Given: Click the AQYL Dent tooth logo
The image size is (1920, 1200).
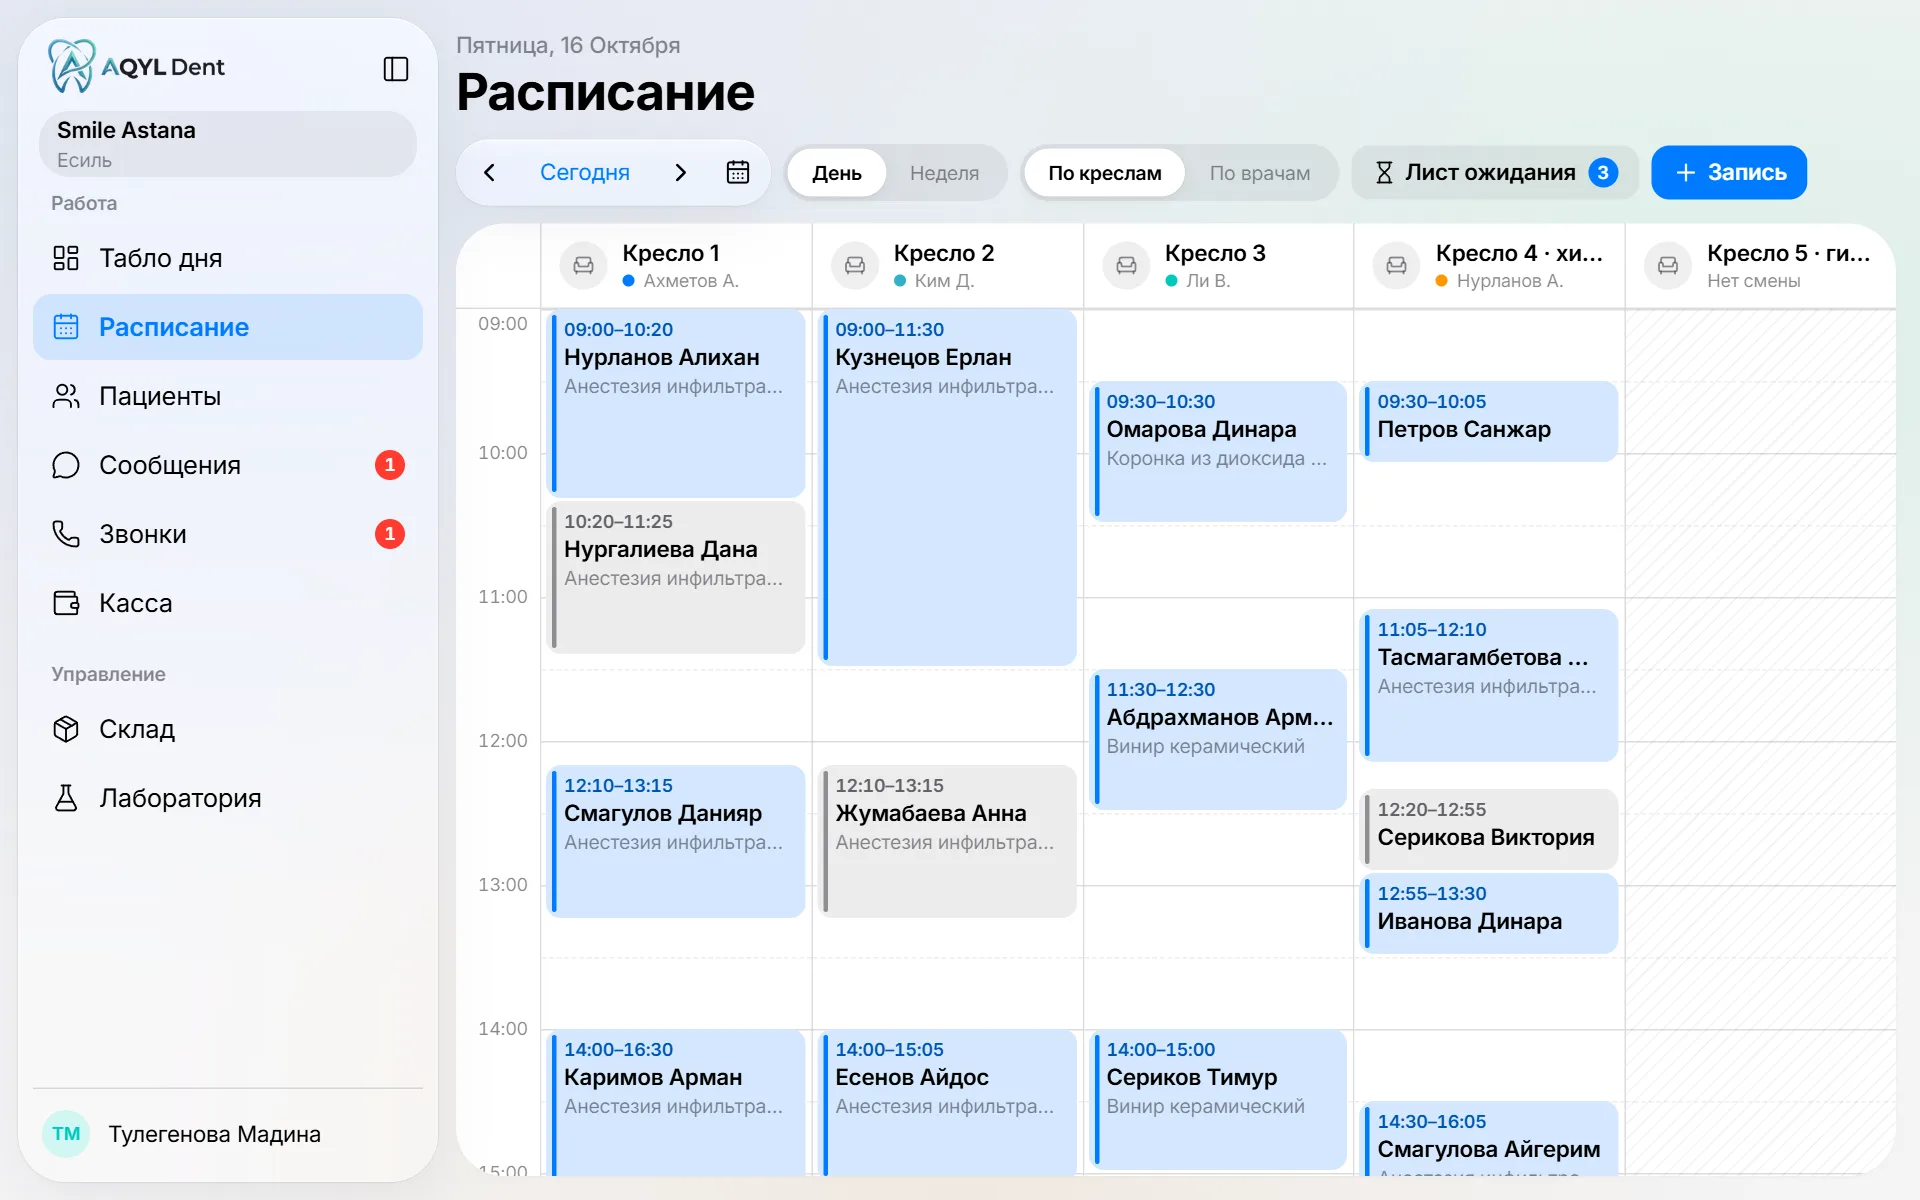Looking at the screenshot, I should (x=71, y=66).
